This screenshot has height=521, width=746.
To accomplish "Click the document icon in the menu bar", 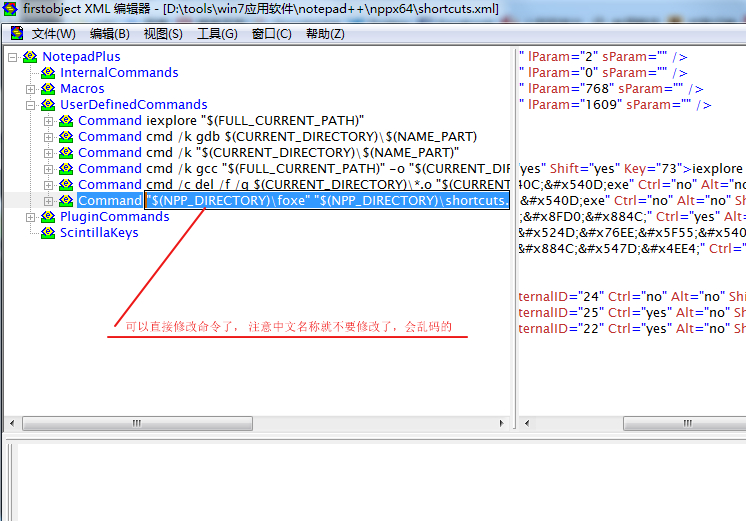I will pyautogui.click(x=17, y=33).
